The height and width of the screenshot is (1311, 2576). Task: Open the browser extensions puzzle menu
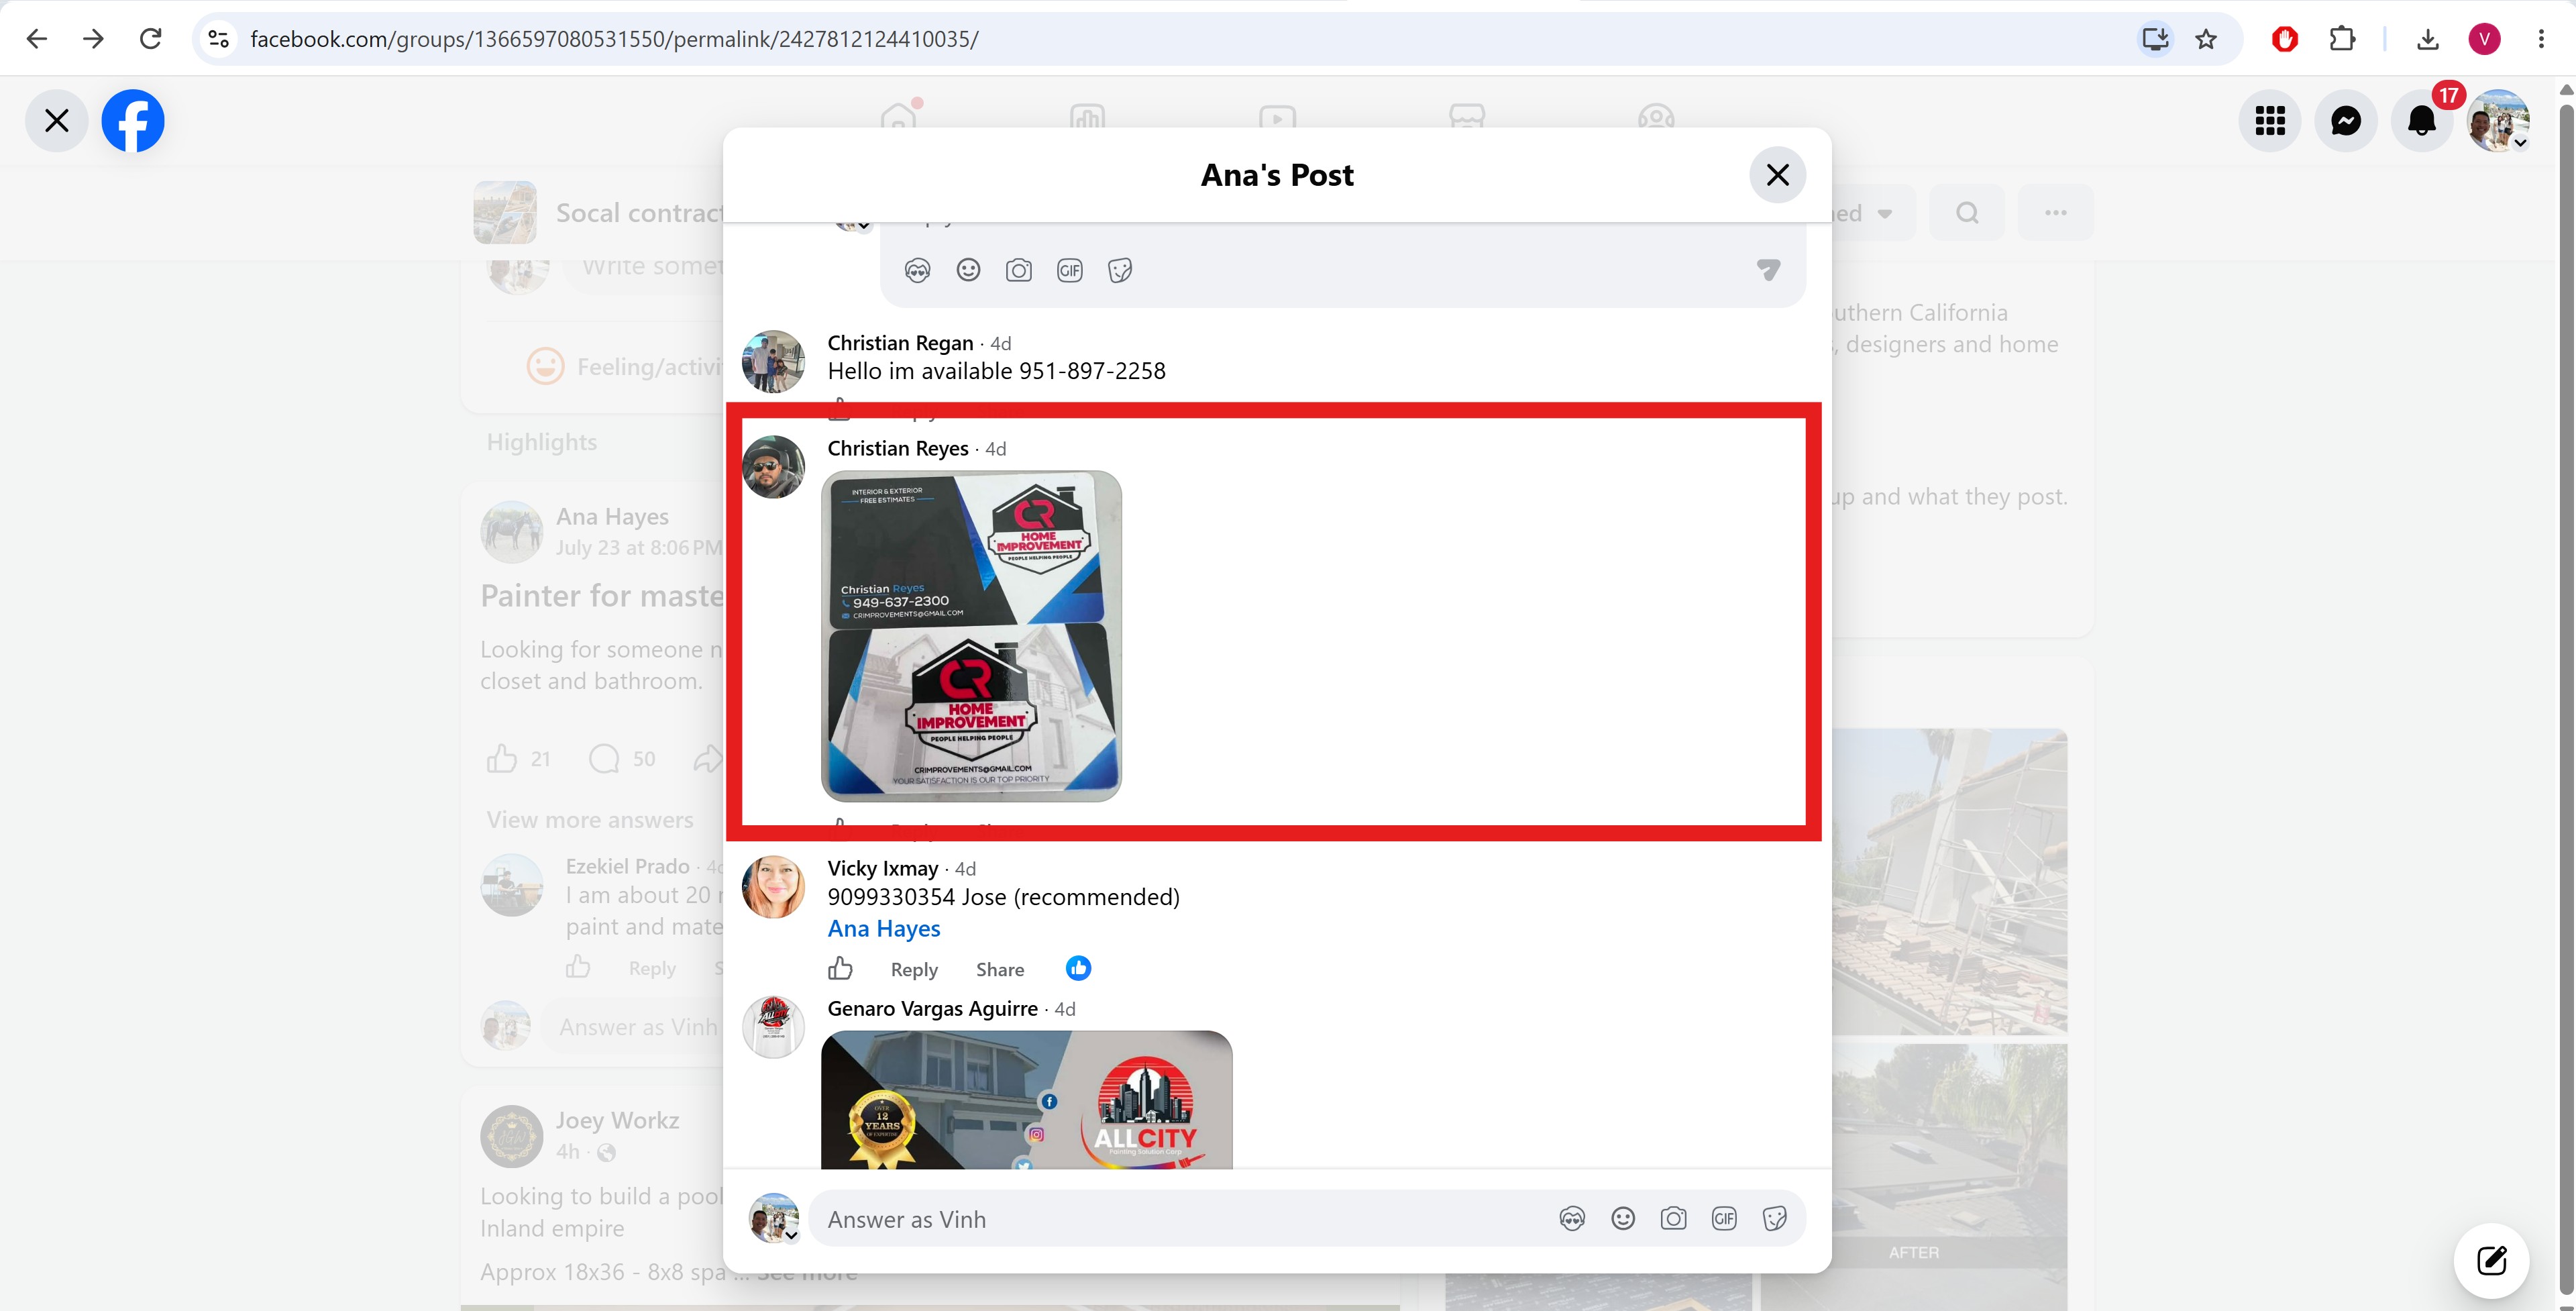(x=2342, y=39)
